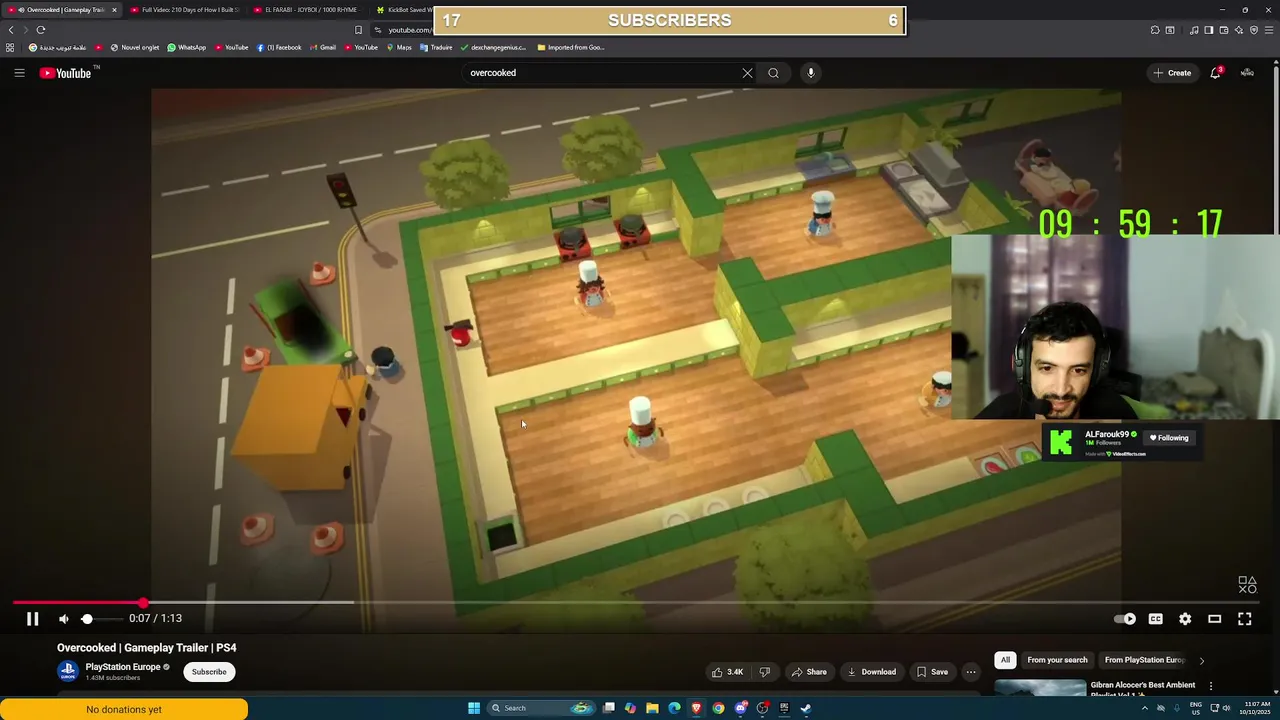This screenshot has width=1280, height=720.
Task: Go back in browser history
Action: click(11, 30)
